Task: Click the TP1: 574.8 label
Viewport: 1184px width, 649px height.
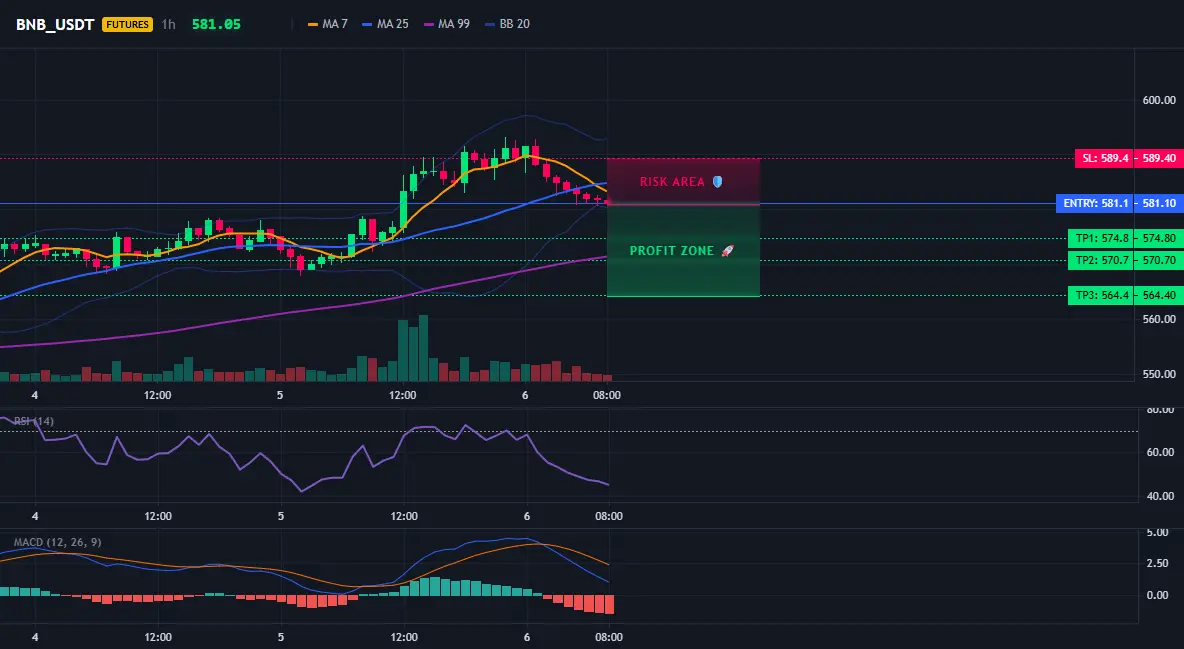Action: [x=1102, y=238]
